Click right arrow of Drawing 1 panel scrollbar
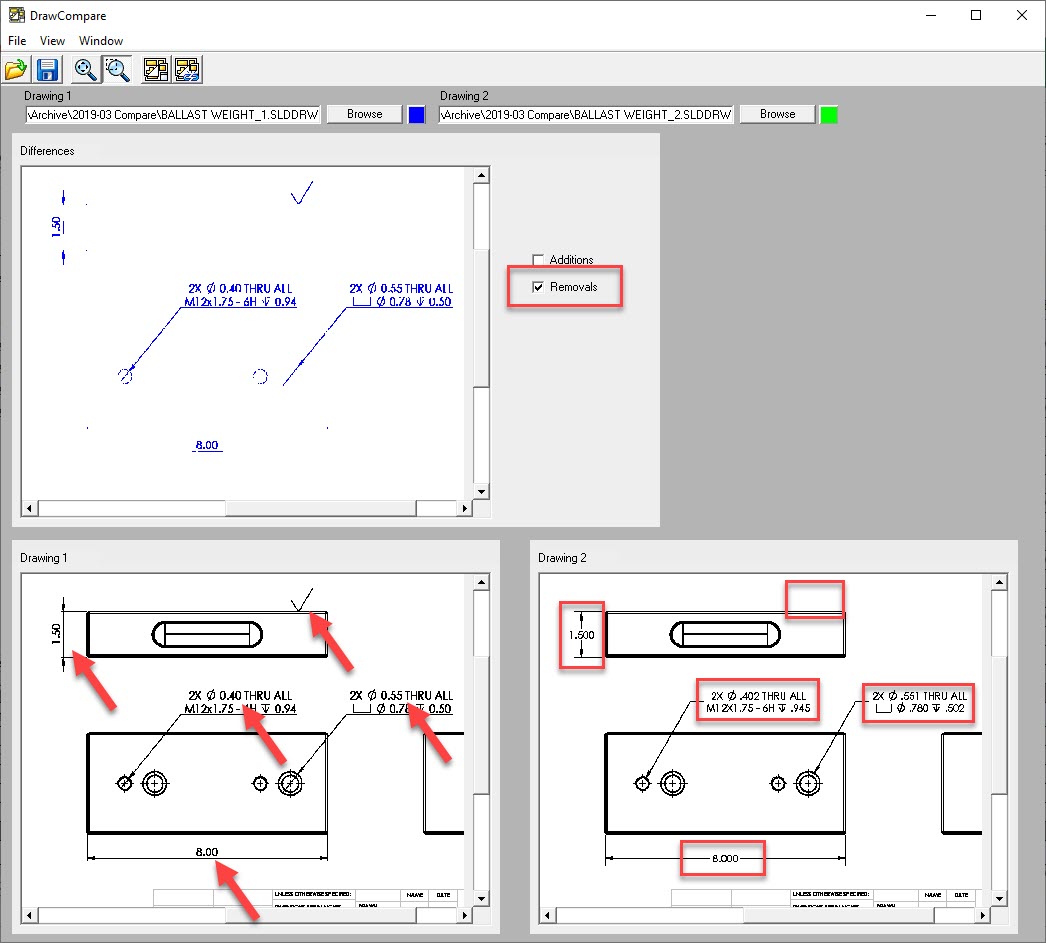Image resolution: width=1046 pixels, height=943 pixels. pyautogui.click(x=465, y=916)
